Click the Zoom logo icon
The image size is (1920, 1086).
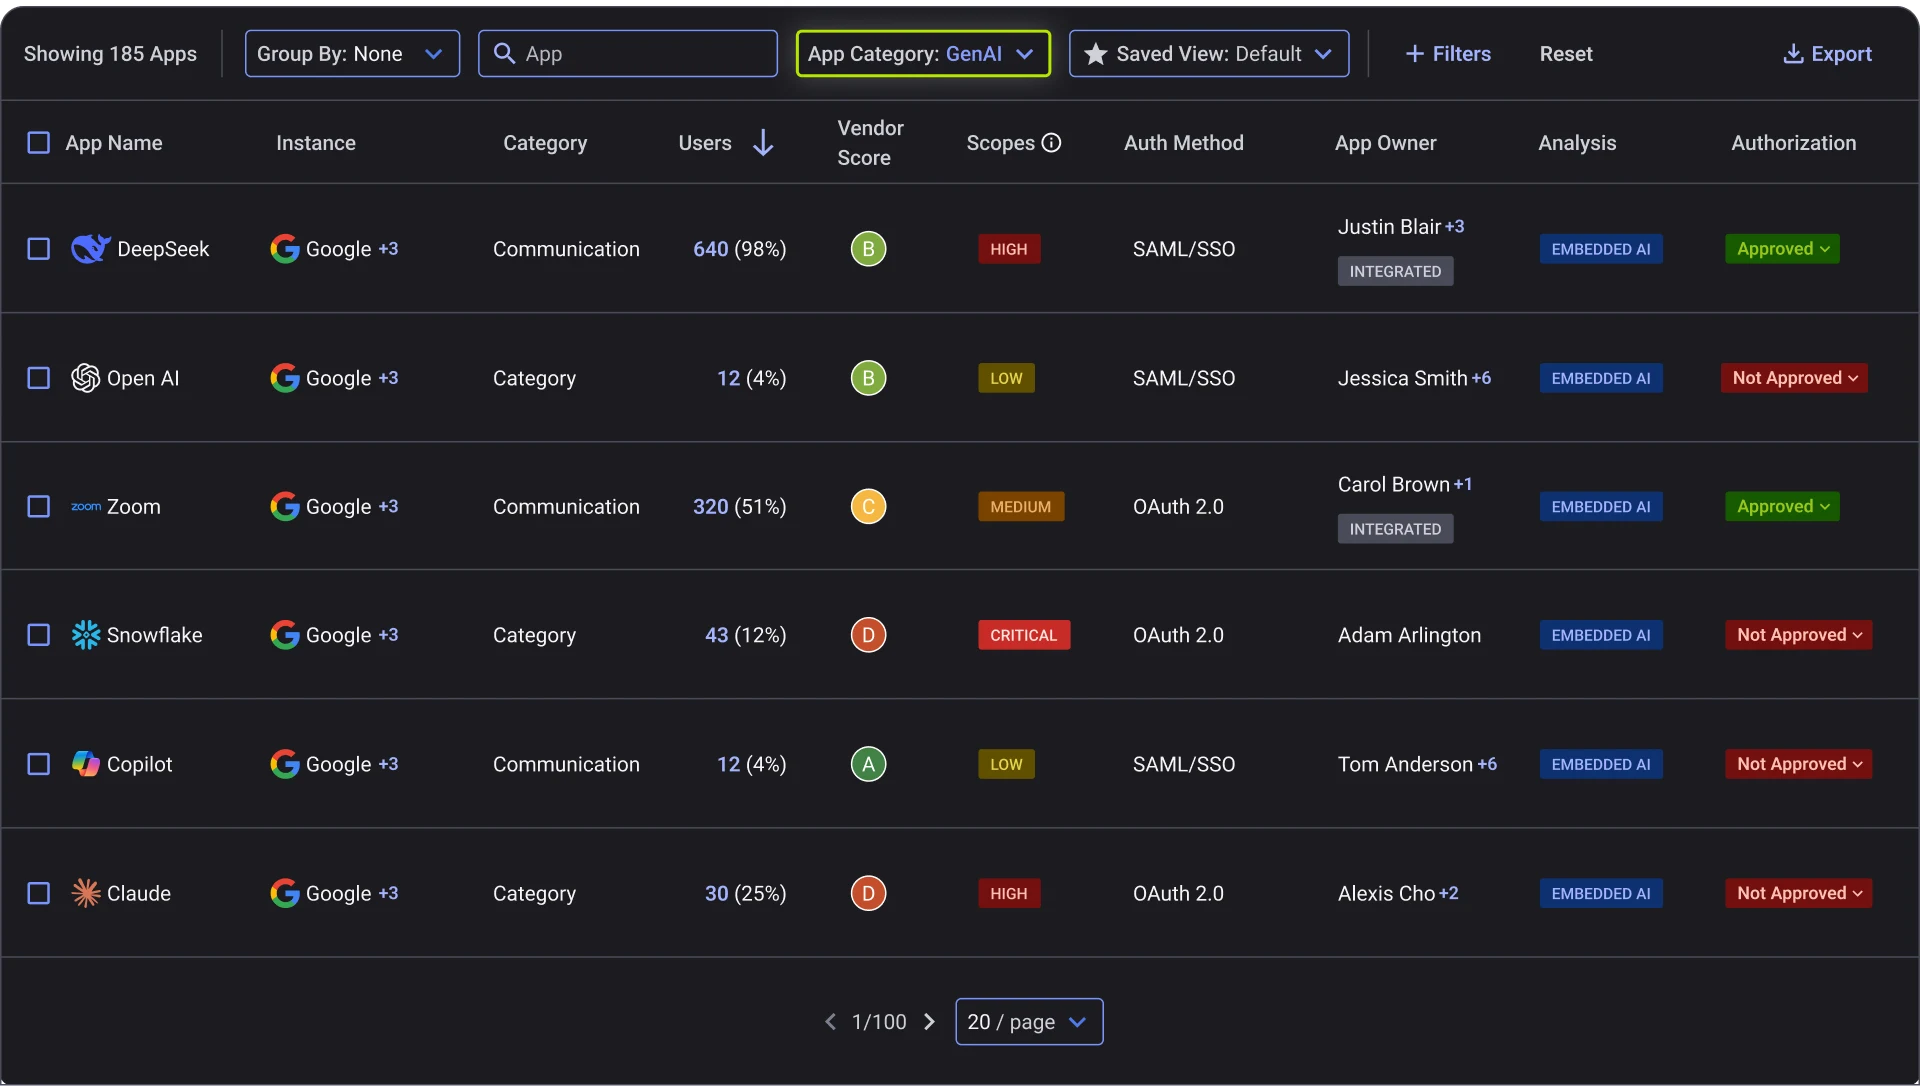86,507
